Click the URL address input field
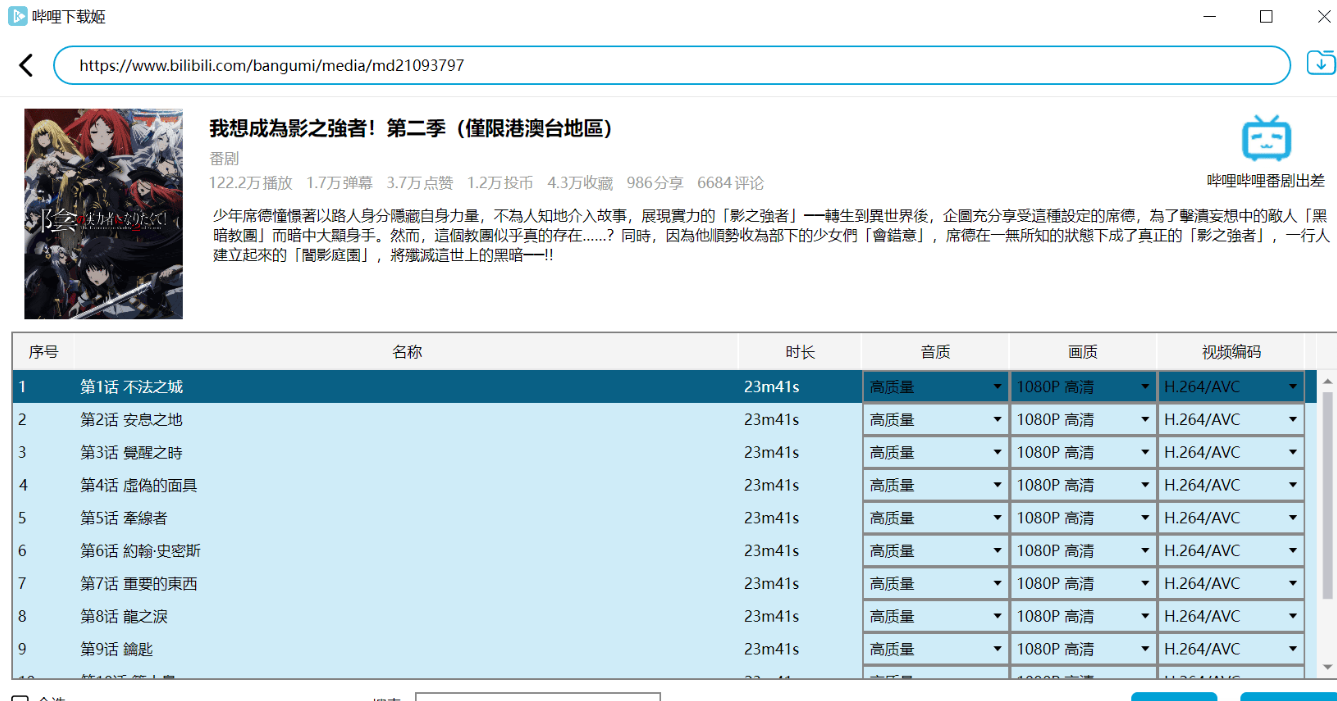 (x=672, y=66)
